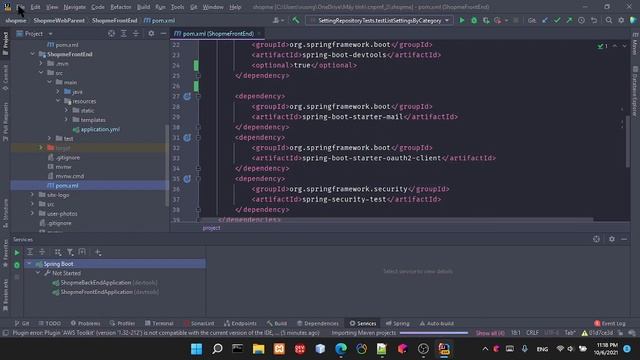Collapse all services in Services toolbar
The height and width of the screenshot is (360, 640).
point(42,252)
